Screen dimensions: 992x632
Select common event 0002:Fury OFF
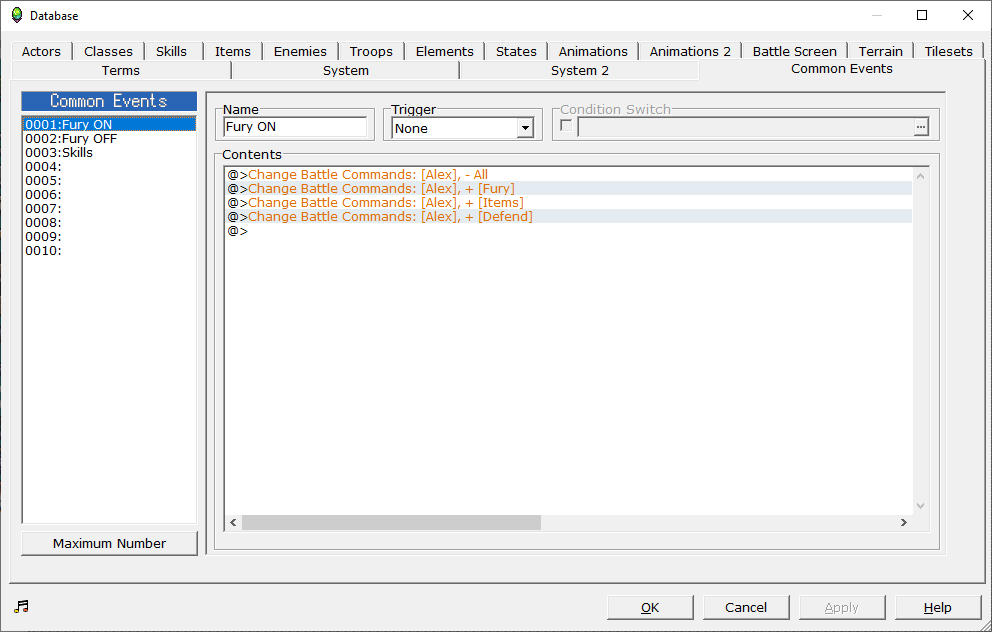tap(109, 139)
